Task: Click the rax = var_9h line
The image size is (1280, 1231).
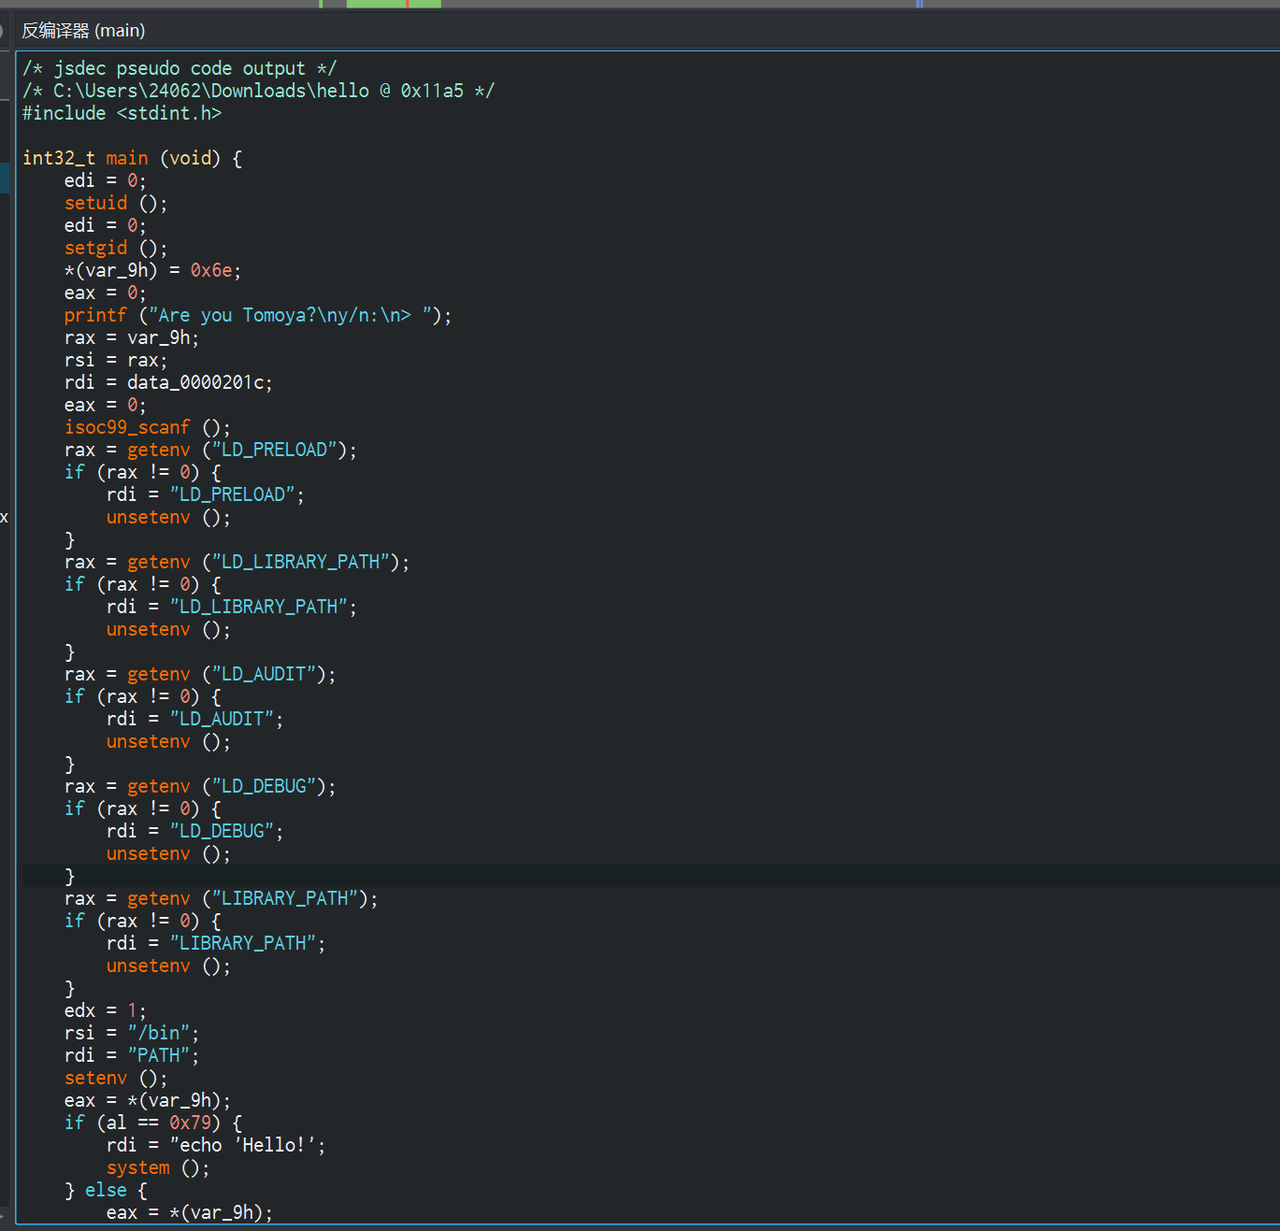Action: [132, 338]
